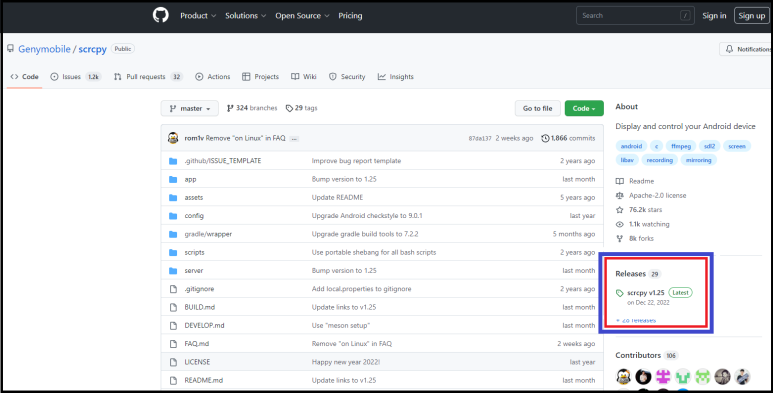View the 76.2k stars link
This screenshot has height=393, width=773.
pyautogui.click(x=639, y=210)
